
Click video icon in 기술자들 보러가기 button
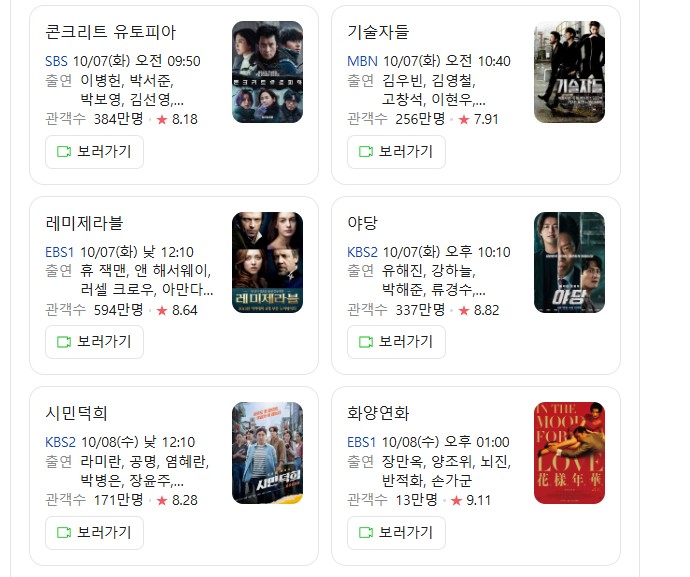click(x=366, y=152)
